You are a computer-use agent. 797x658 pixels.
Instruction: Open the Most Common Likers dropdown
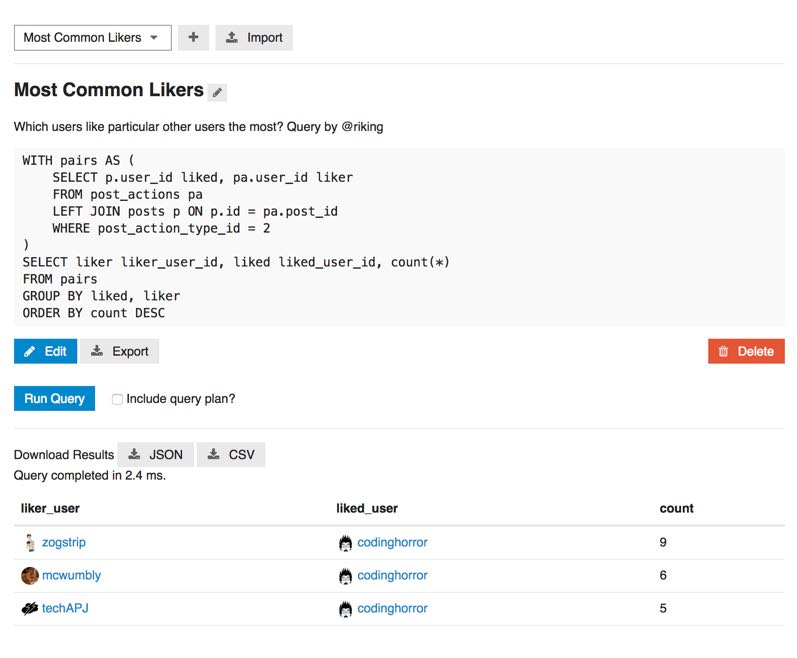click(92, 38)
